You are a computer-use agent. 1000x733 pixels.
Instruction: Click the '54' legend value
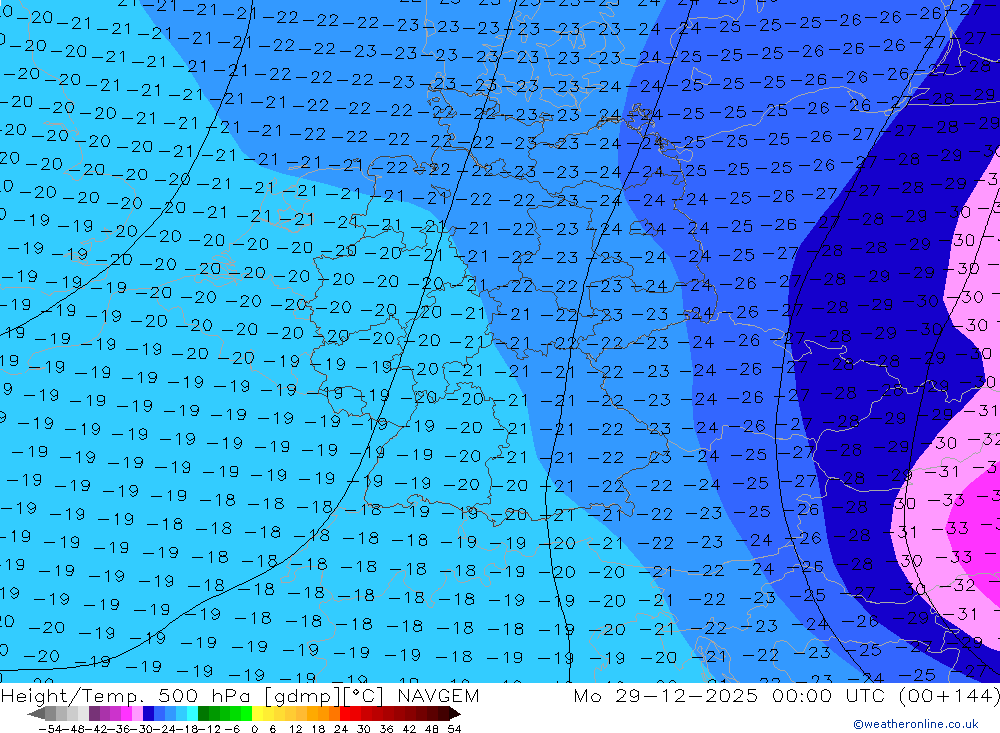[x=454, y=729]
